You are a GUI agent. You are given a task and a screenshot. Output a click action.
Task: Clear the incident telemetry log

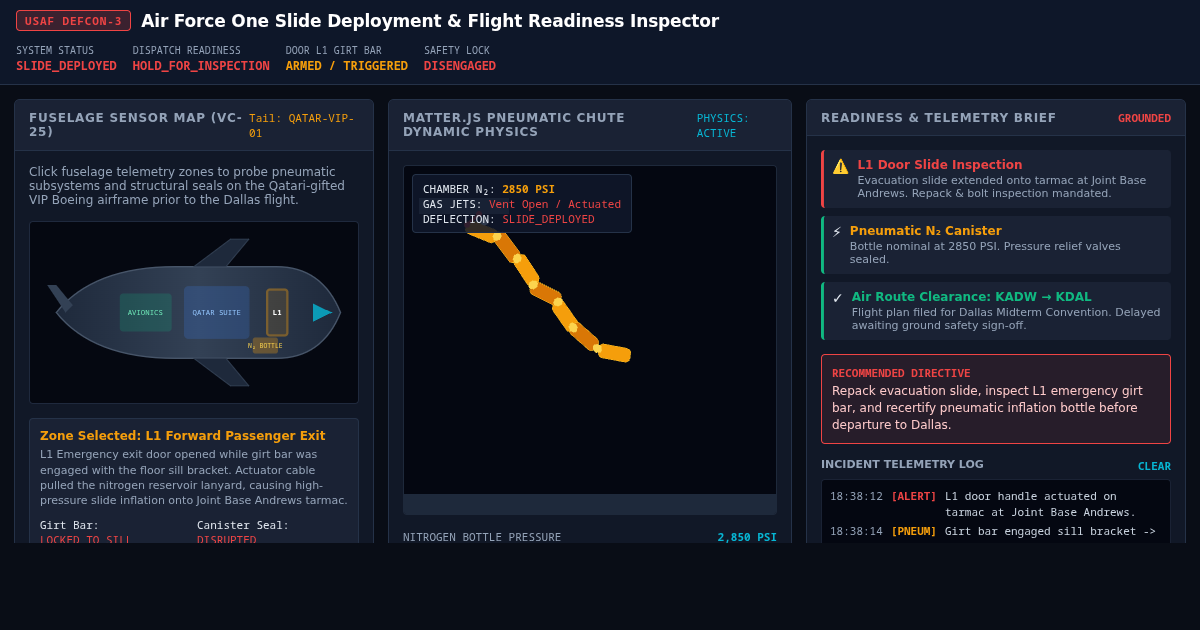pyautogui.click(x=1154, y=466)
